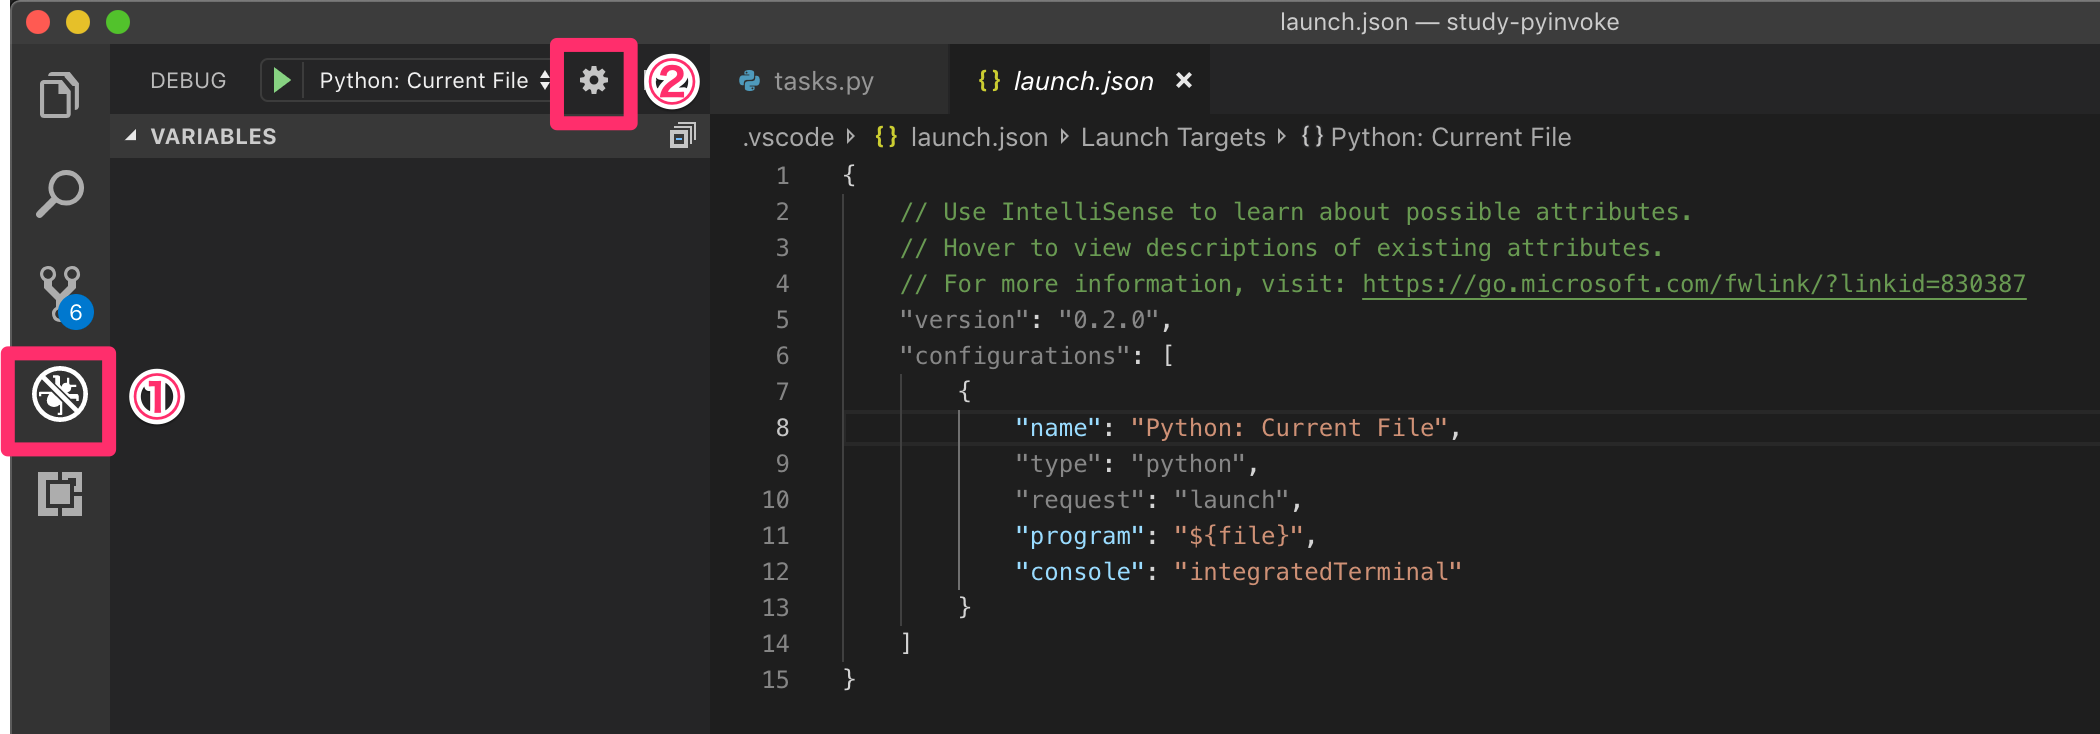Click the Launch Targets breadcrumb
Image resolution: width=2100 pixels, height=734 pixels.
(1173, 137)
